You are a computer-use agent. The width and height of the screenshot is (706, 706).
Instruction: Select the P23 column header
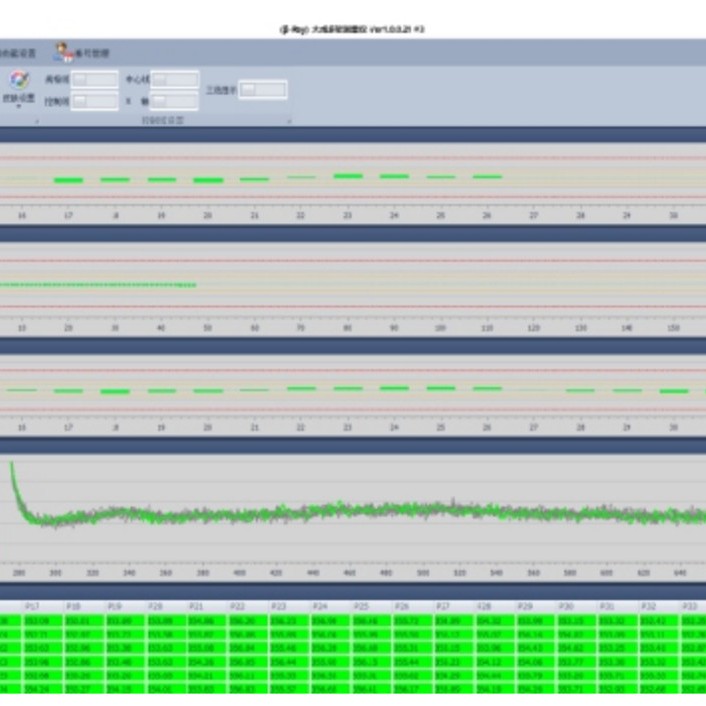[x=290, y=607]
